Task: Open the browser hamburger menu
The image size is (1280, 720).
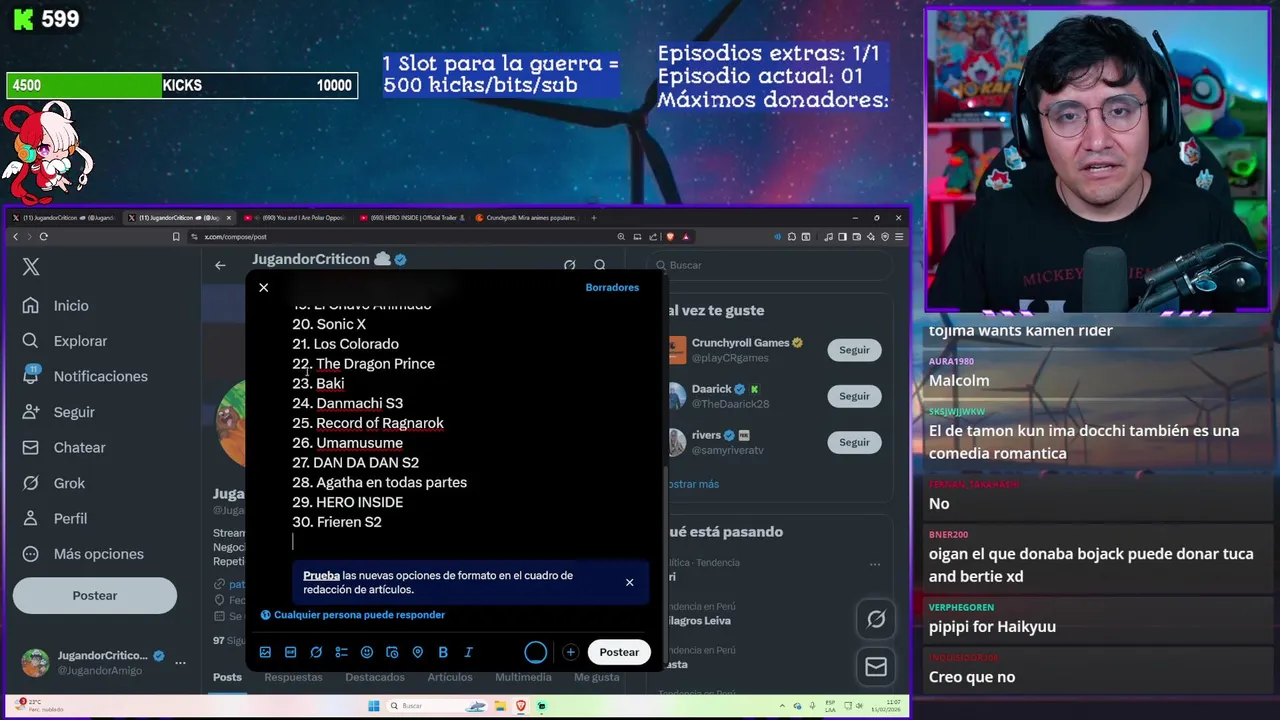Action: coord(899,237)
